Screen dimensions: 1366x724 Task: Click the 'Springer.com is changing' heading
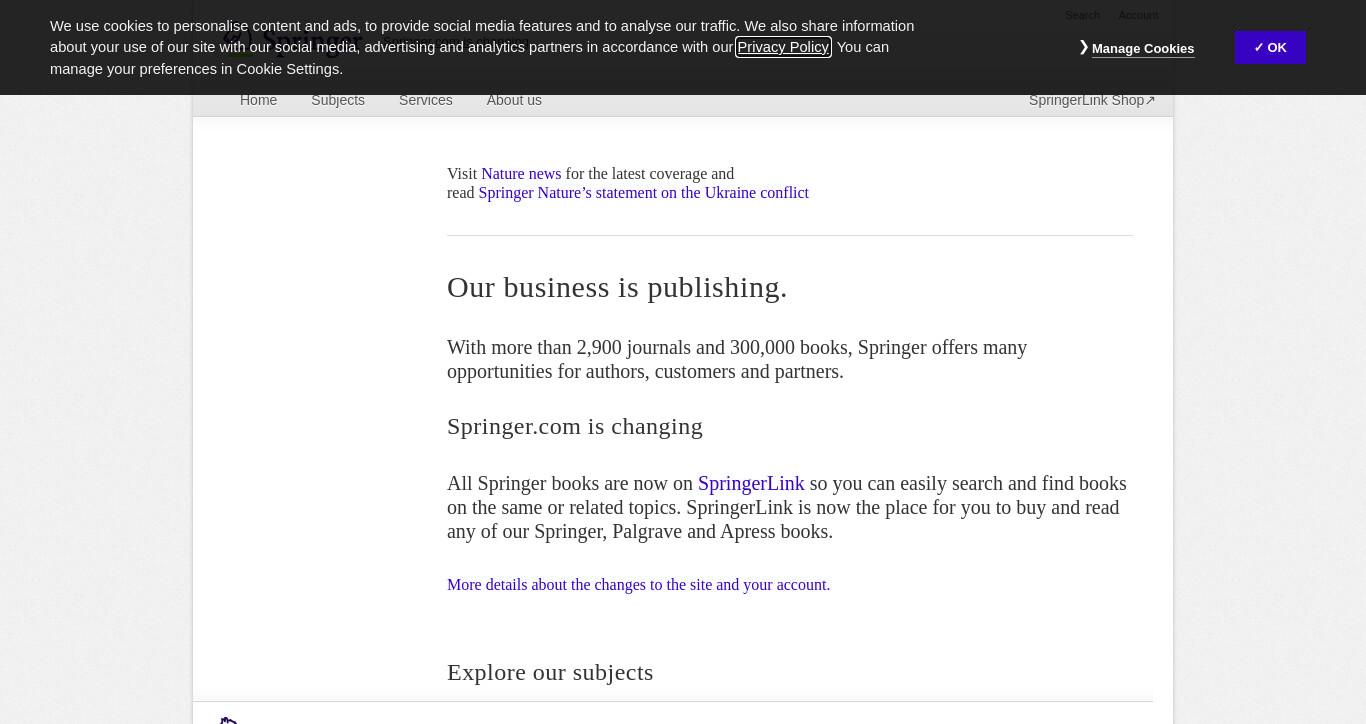pos(575,426)
